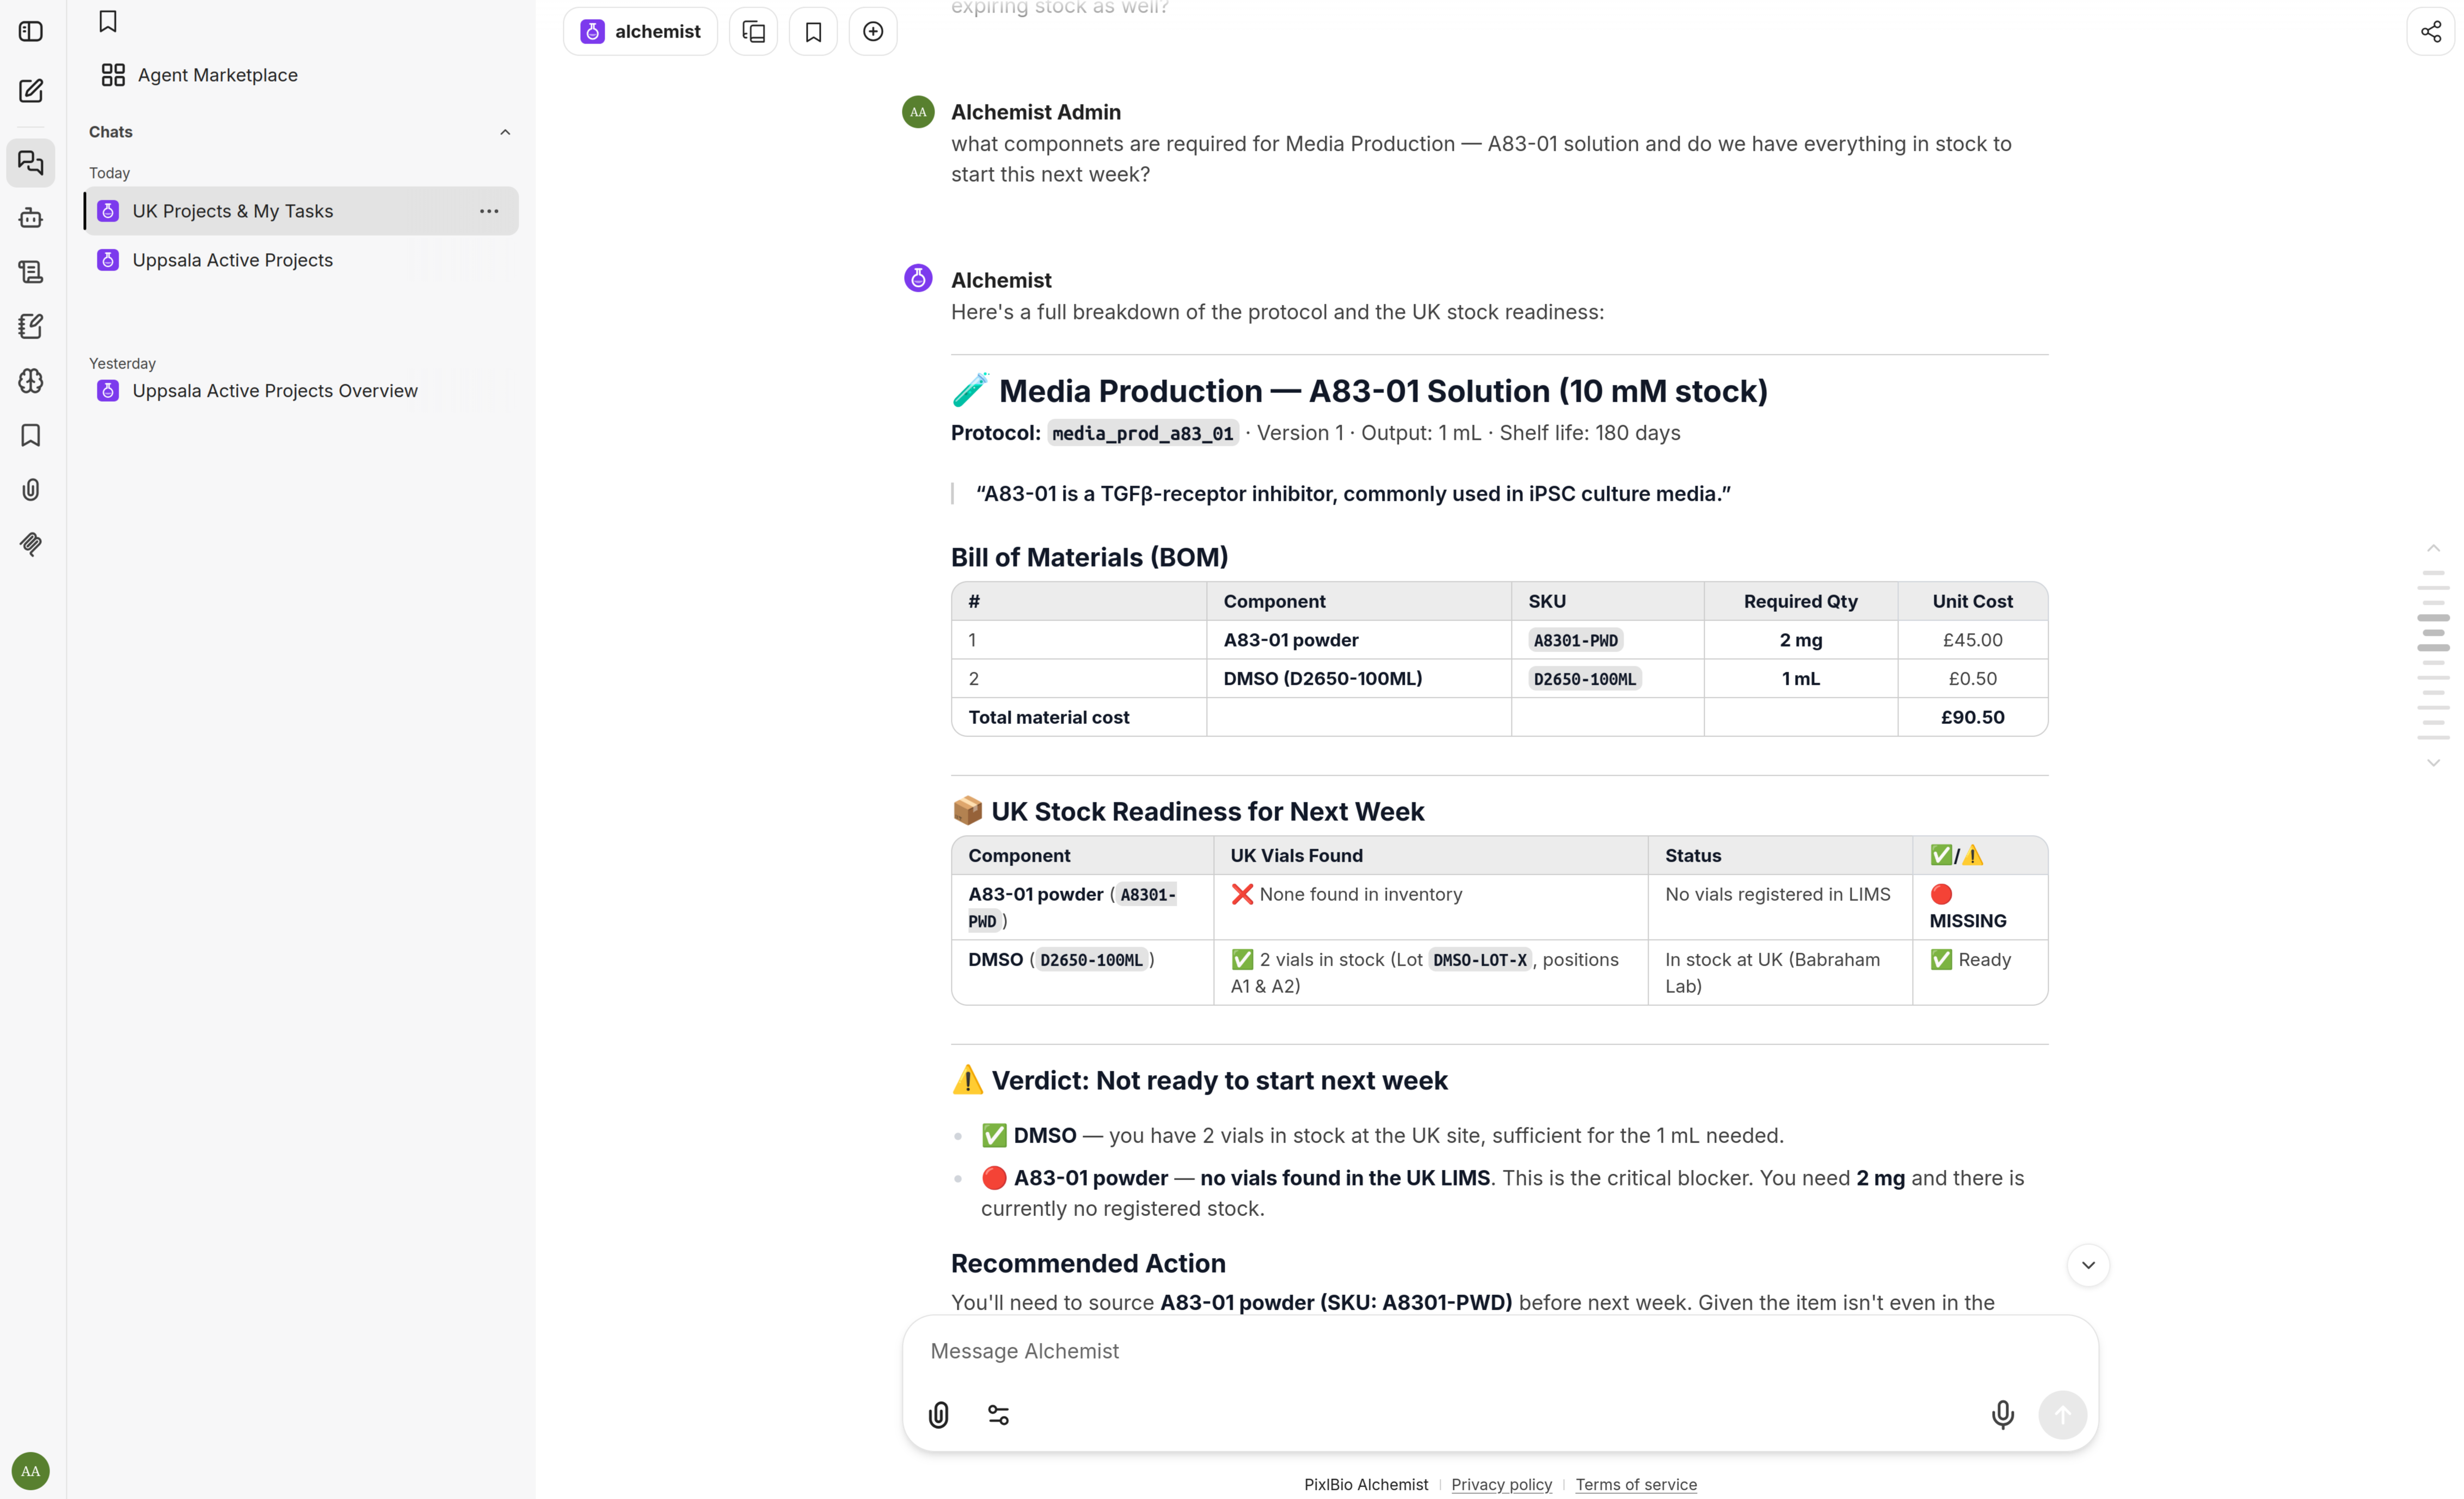Click the message outline scroll indicator bars
Viewport: 2464px width, 1499px height.
pos(2433,655)
